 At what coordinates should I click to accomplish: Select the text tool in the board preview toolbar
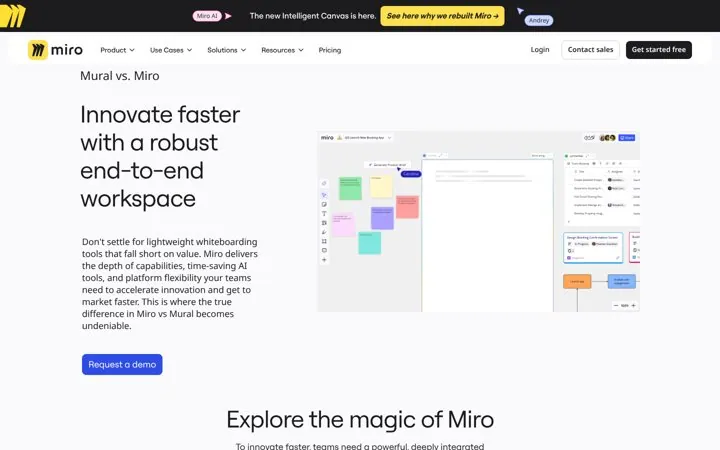point(324,214)
